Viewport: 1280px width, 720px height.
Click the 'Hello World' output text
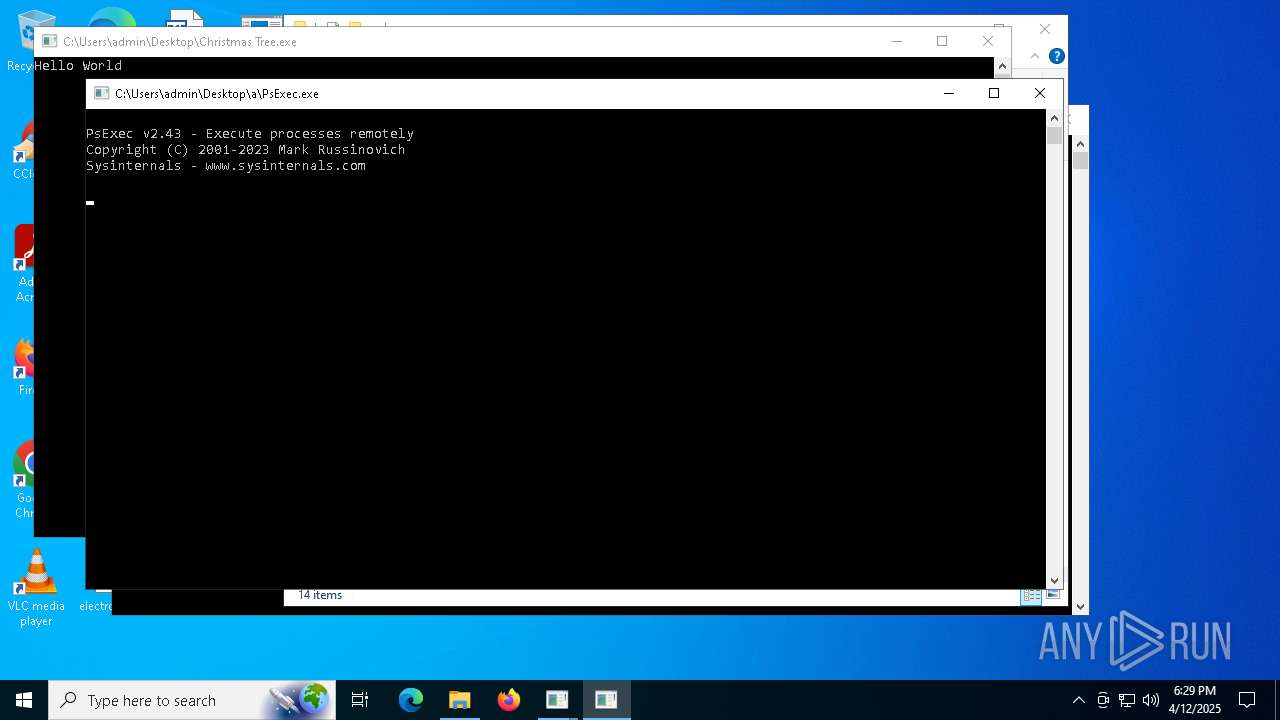pyautogui.click(x=78, y=66)
